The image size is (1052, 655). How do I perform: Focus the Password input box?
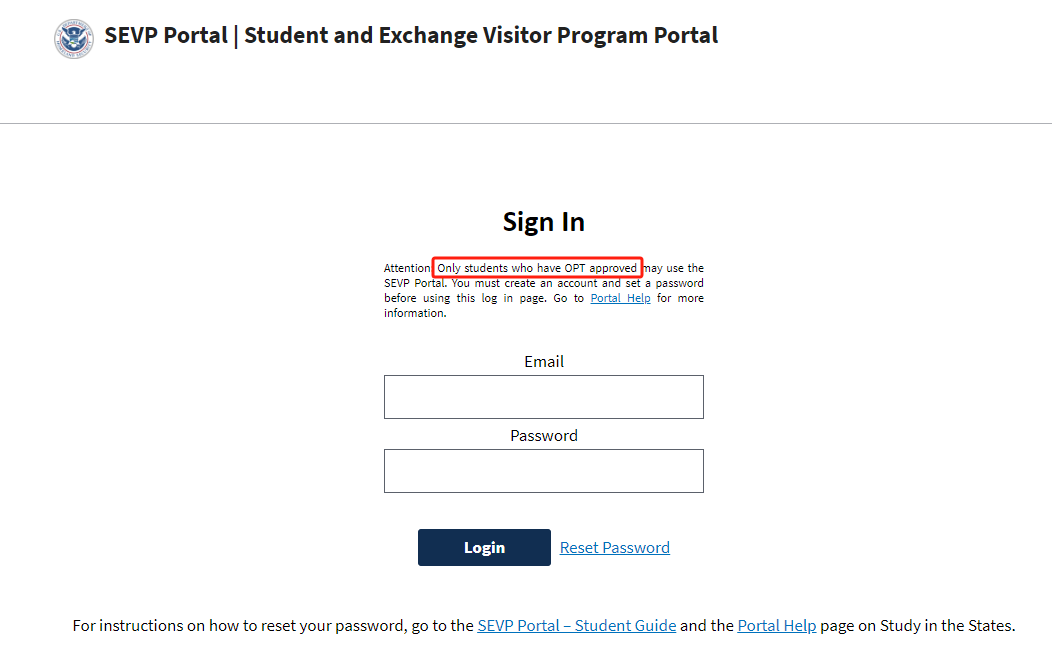pos(543,471)
